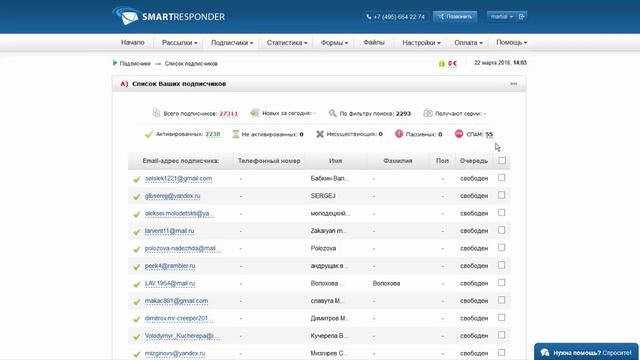Screen dimensions: 640x360
Task: Click the Новых за сегодня icon
Action: point(255,113)
